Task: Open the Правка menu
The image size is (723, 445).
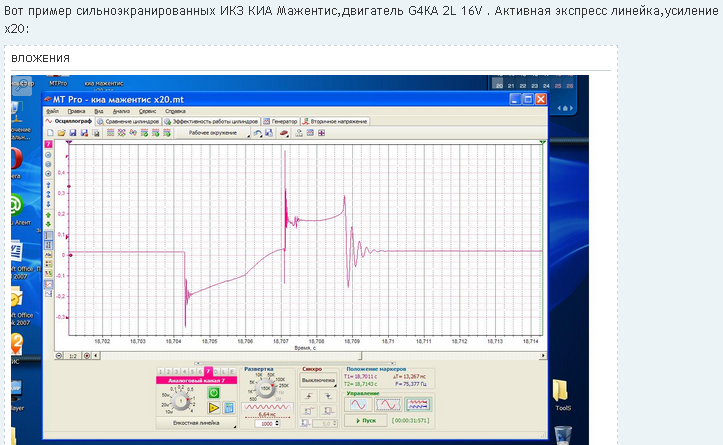Action: click(76, 111)
